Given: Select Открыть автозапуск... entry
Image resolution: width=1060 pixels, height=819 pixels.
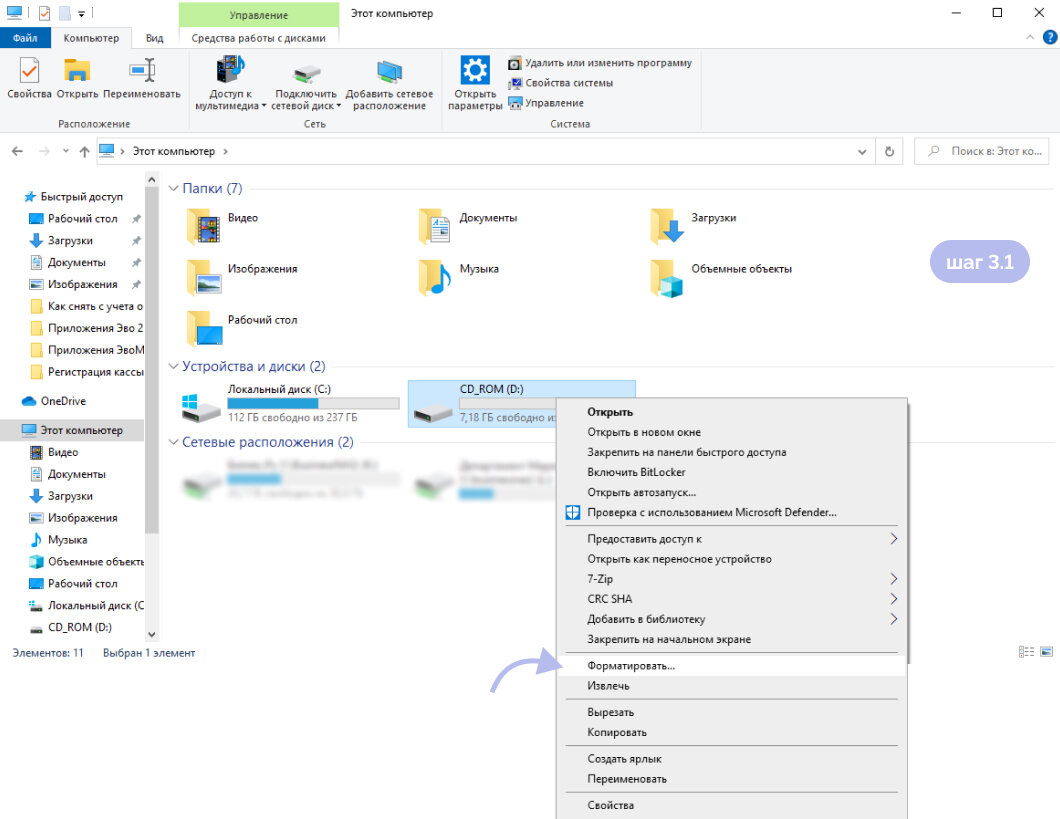Looking at the screenshot, I should pyautogui.click(x=730, y=492).
